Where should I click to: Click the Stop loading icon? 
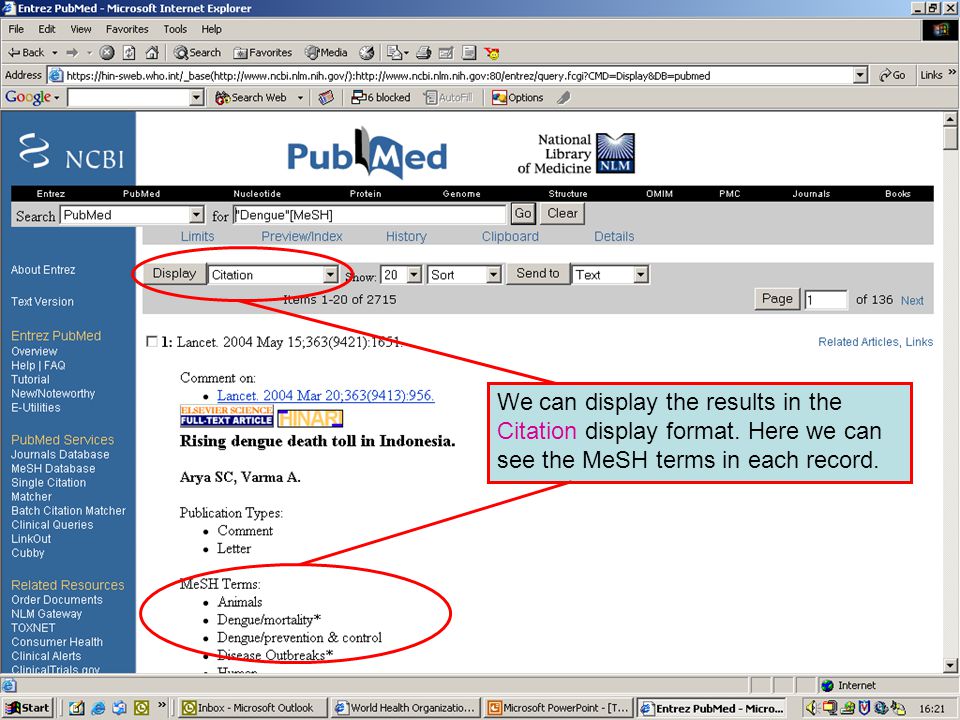coord(107,53)
